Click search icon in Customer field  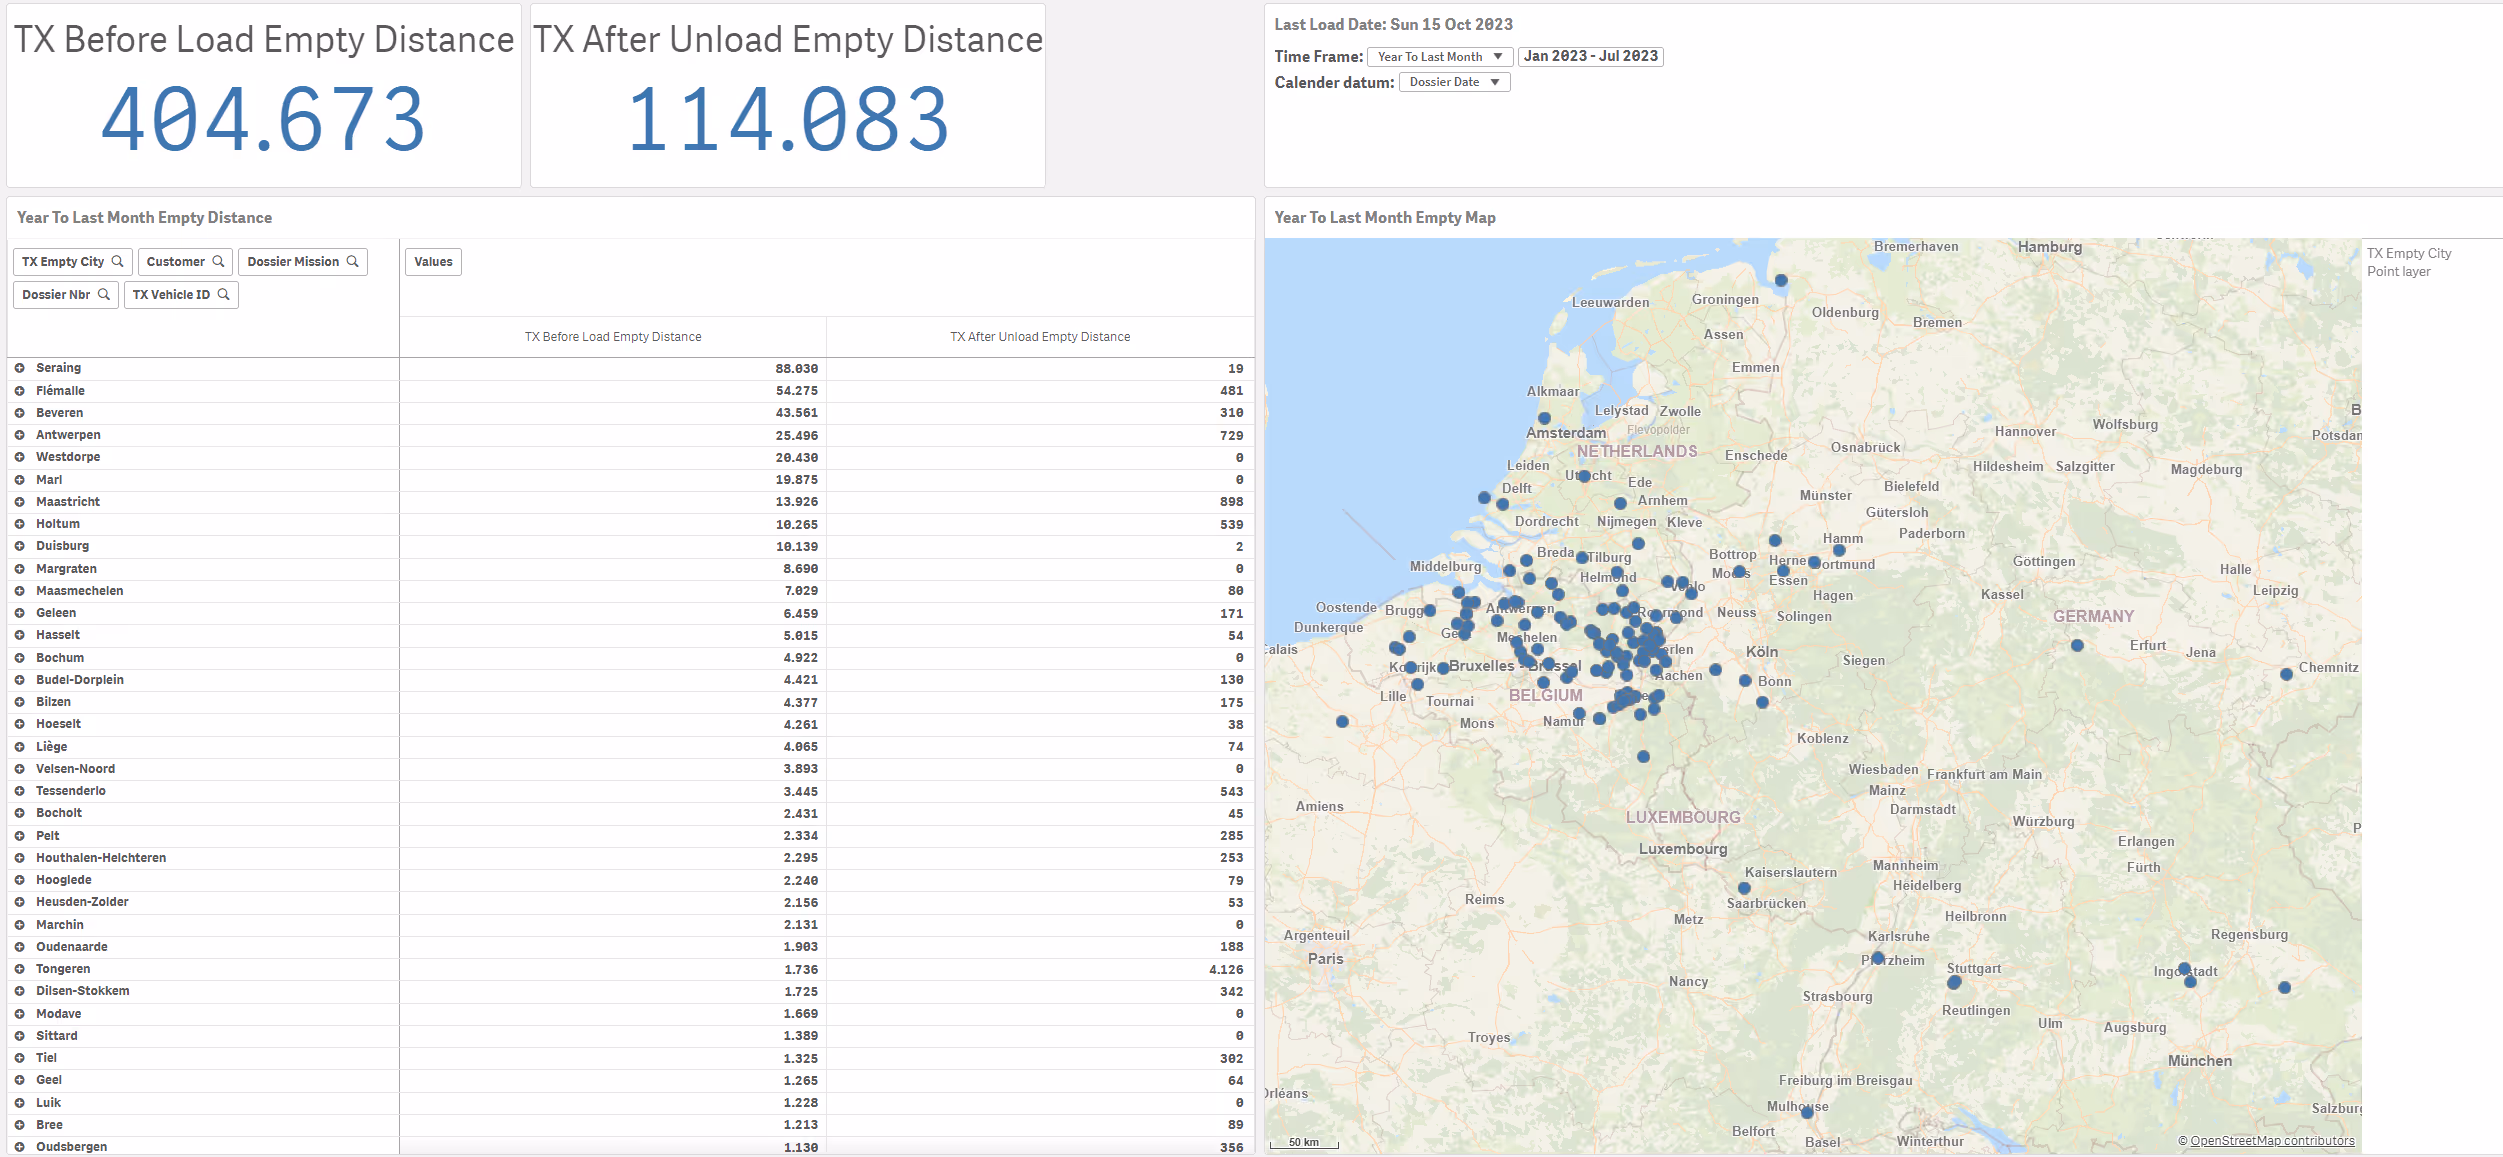tap(218, 262)
